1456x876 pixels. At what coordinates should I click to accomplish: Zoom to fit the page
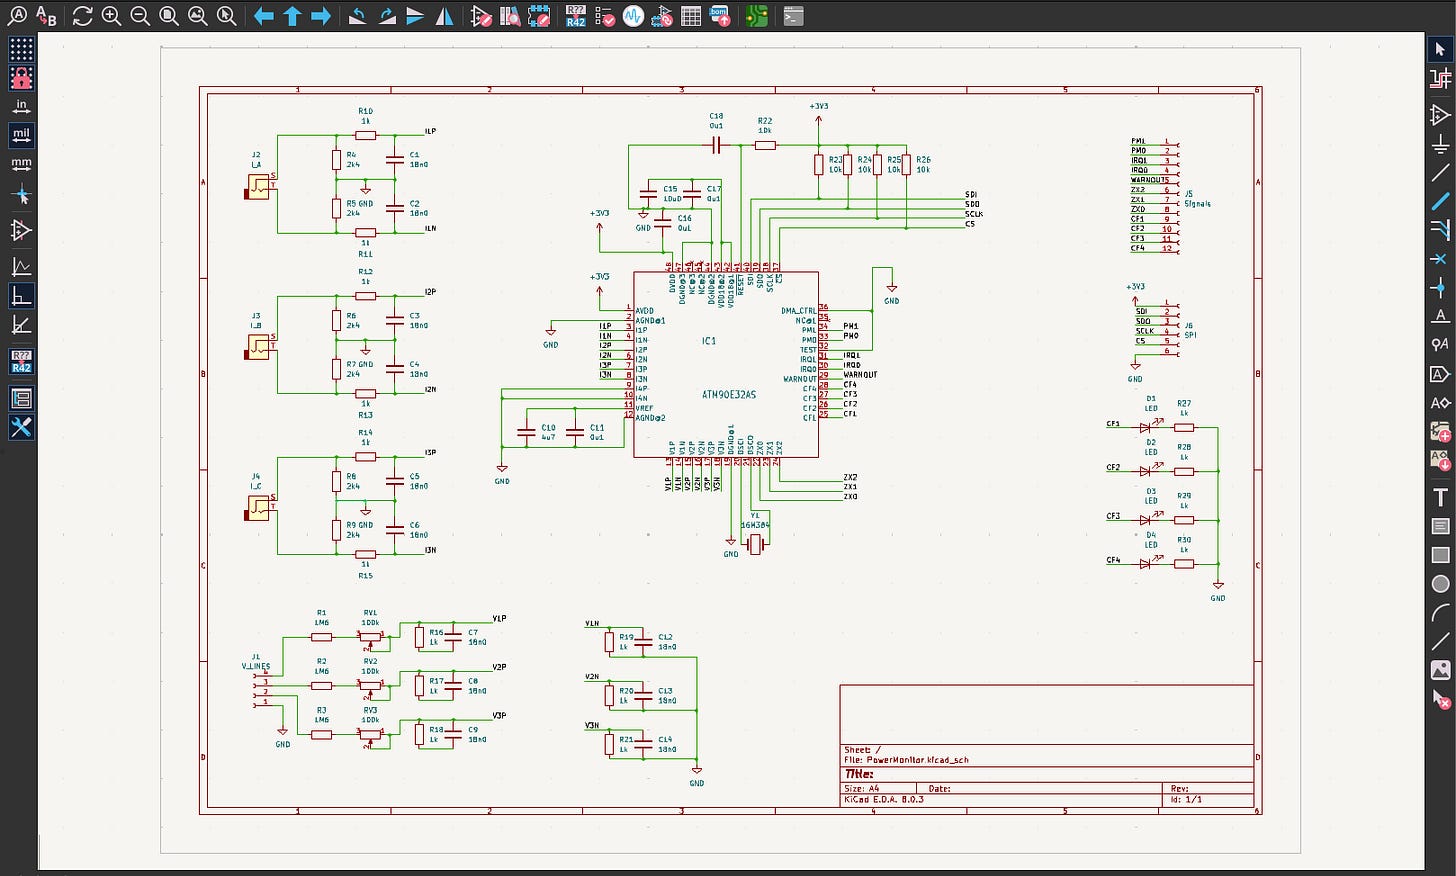[169, 16]
